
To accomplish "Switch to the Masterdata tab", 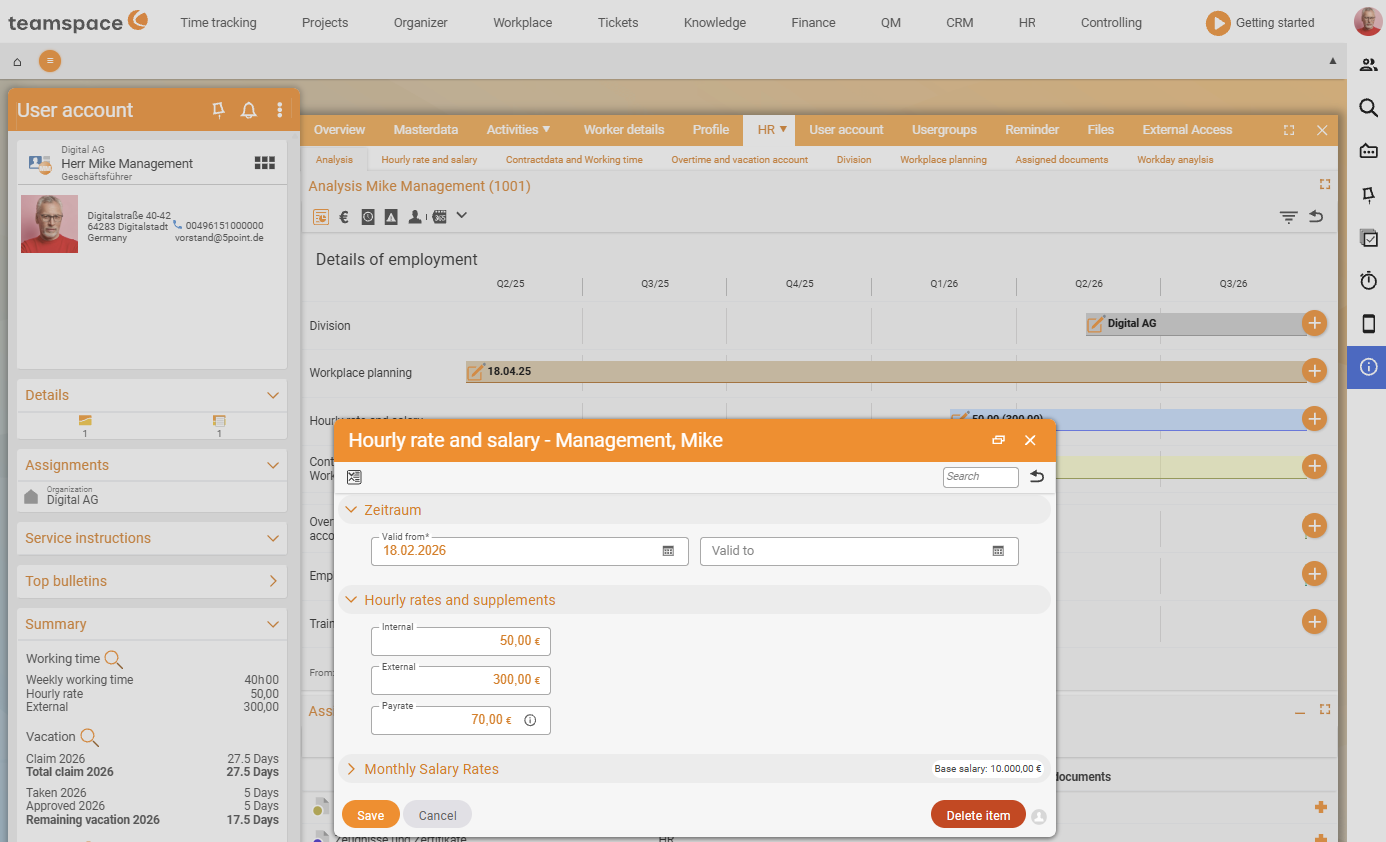I will pos(426,130).
